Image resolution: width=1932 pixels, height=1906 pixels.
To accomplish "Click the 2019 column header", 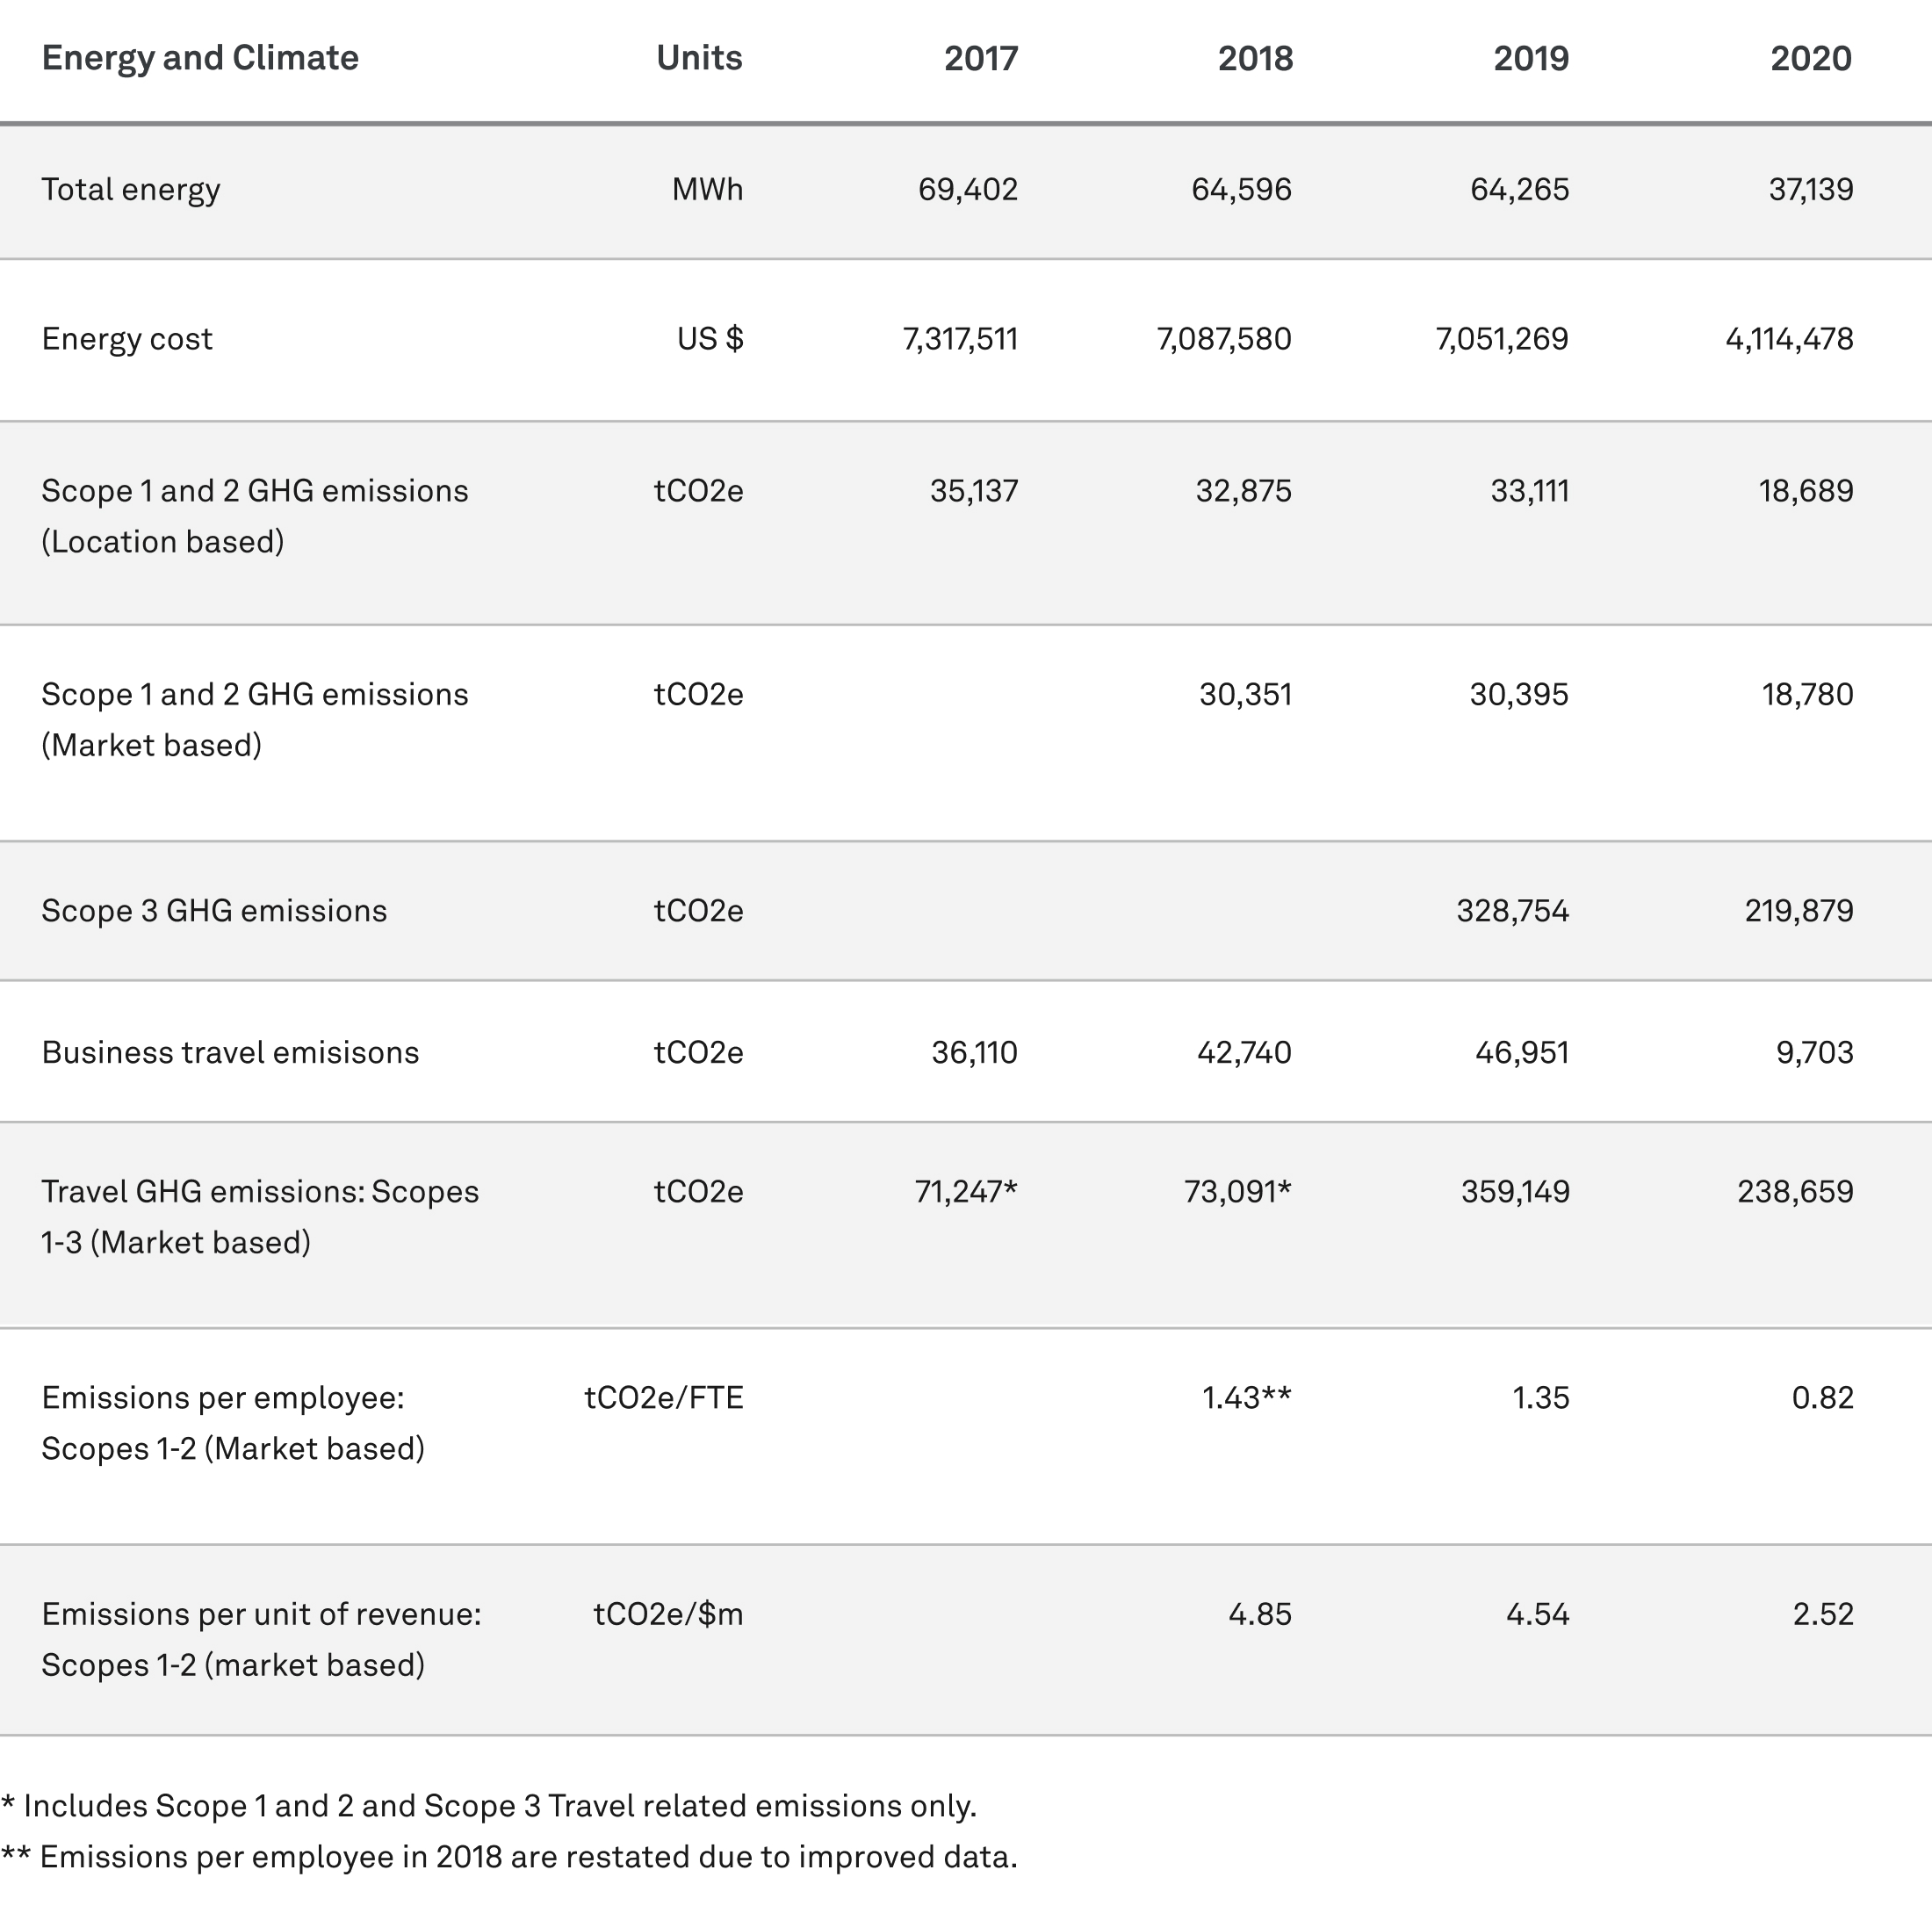I will 1531,58.
